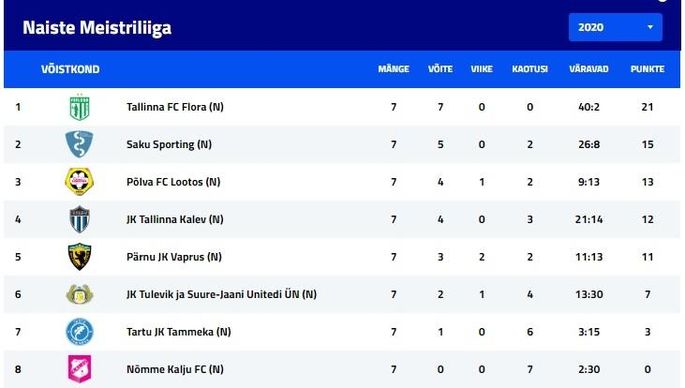
Task: Click the Põlva FC Lootos club badge
Action: [79, 182]
